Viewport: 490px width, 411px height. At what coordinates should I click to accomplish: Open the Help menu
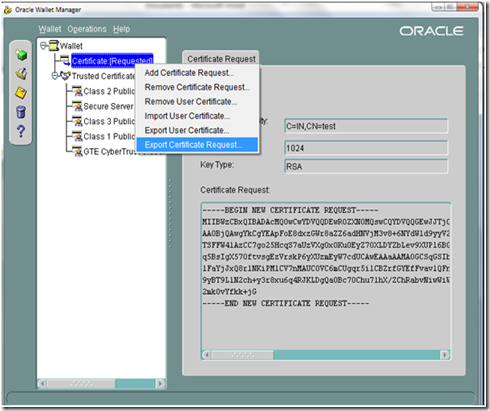pos(121,29)
